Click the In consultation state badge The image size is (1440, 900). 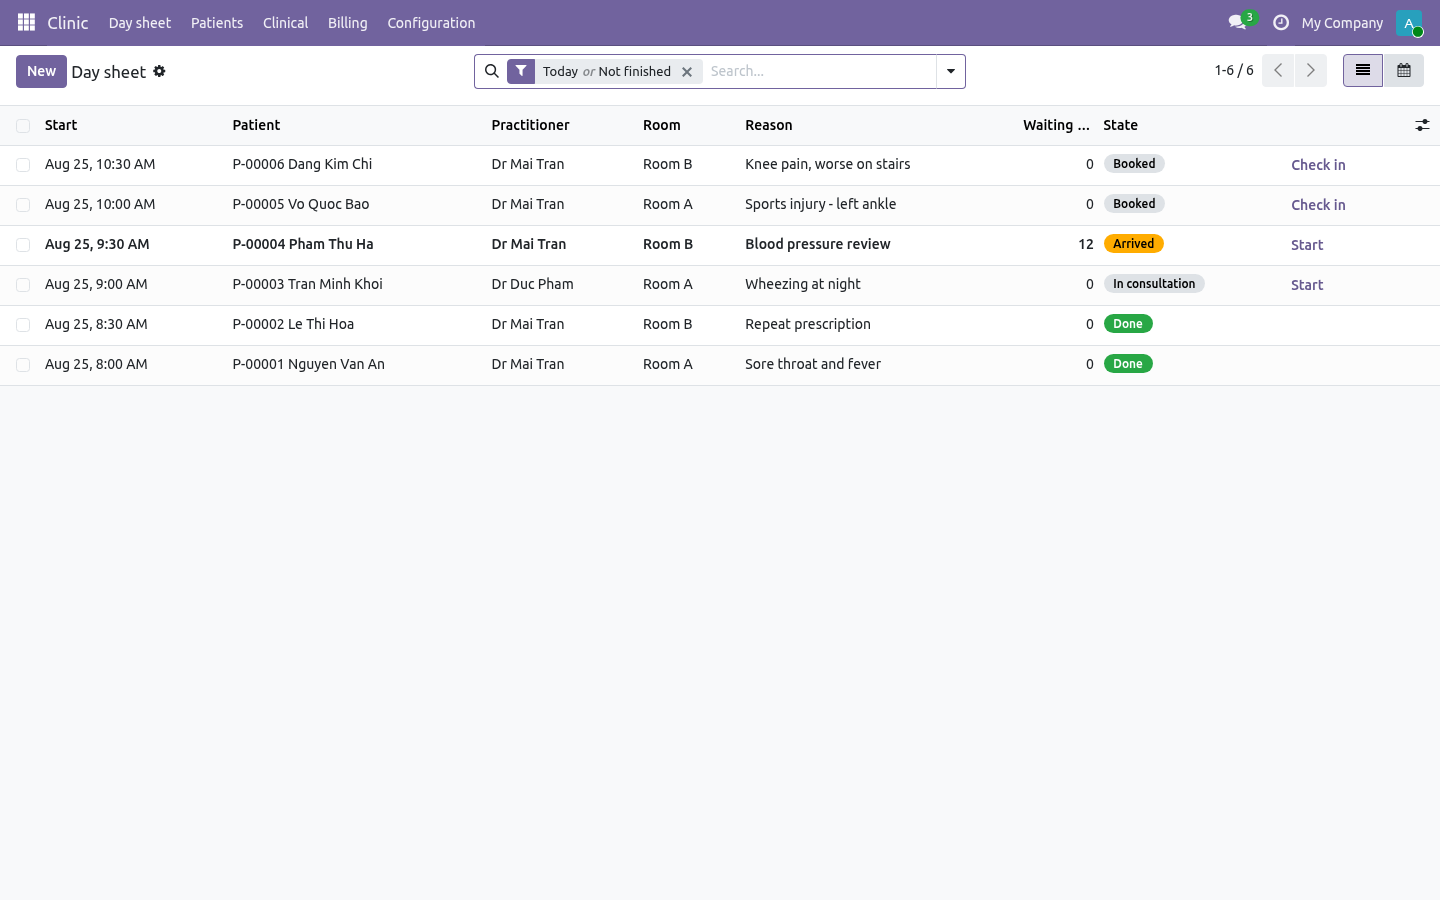[x=1154, y=284]
